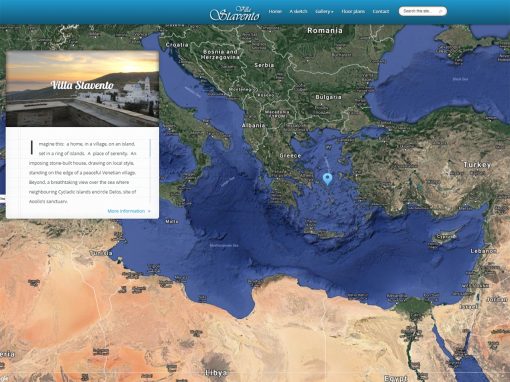Screen dimensions: 510x382
Task: Click the Malta label on the map
Action: coord(172,221)
